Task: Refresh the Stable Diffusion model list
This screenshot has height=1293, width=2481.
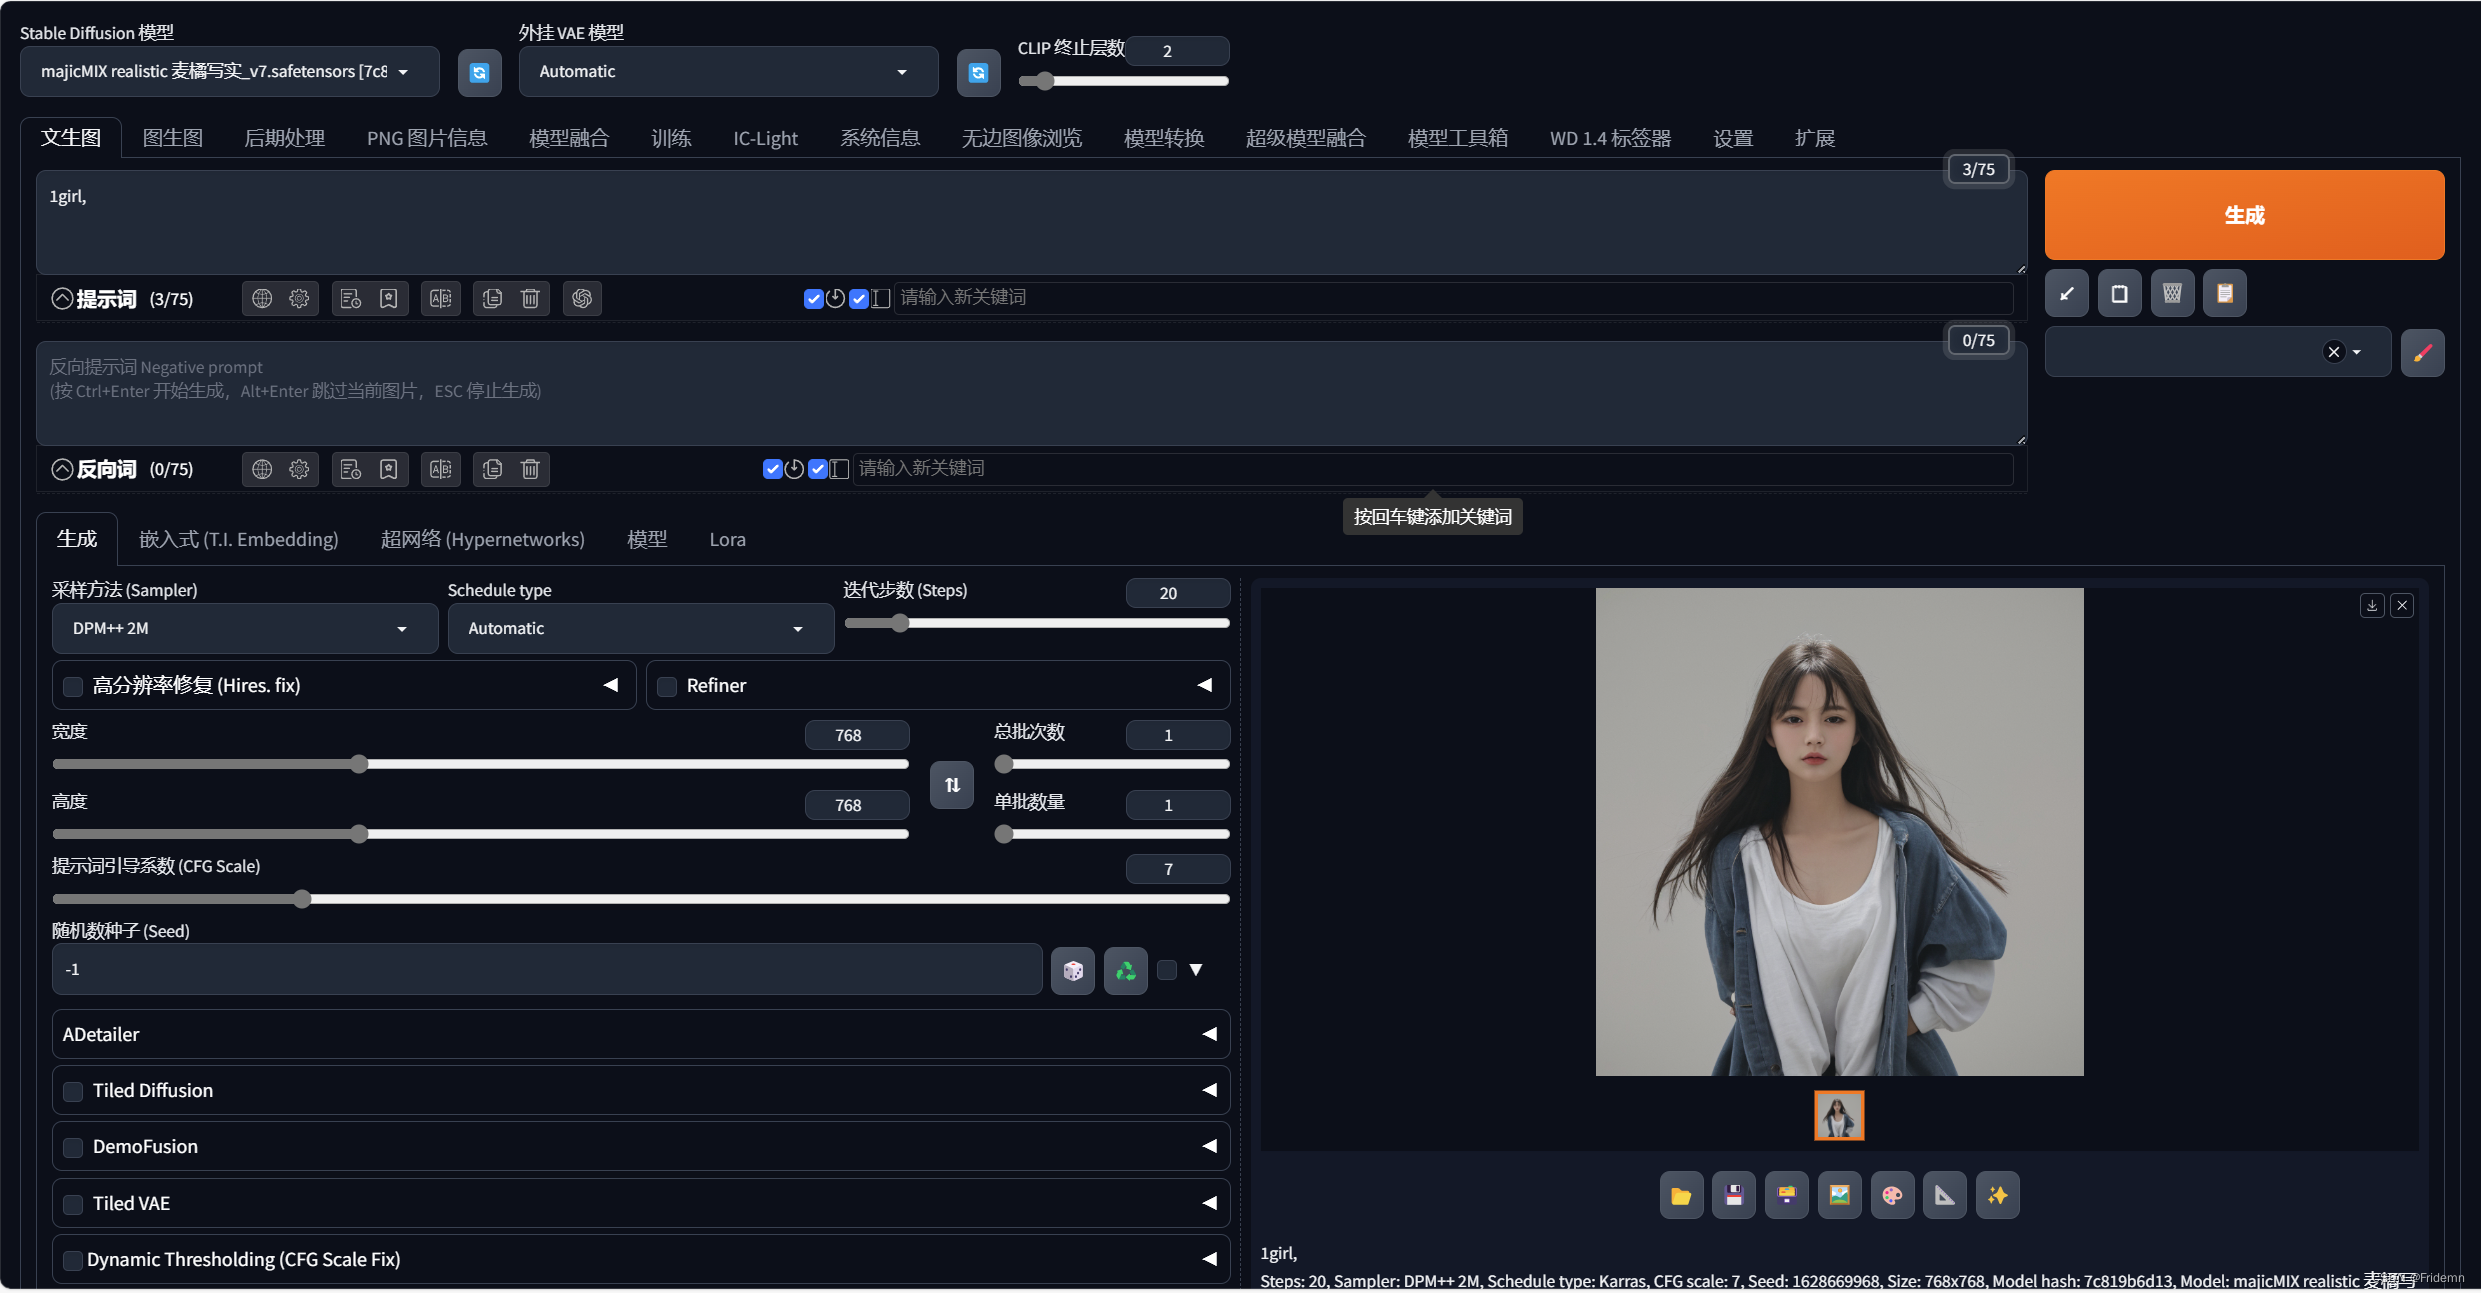Action: 479,72
